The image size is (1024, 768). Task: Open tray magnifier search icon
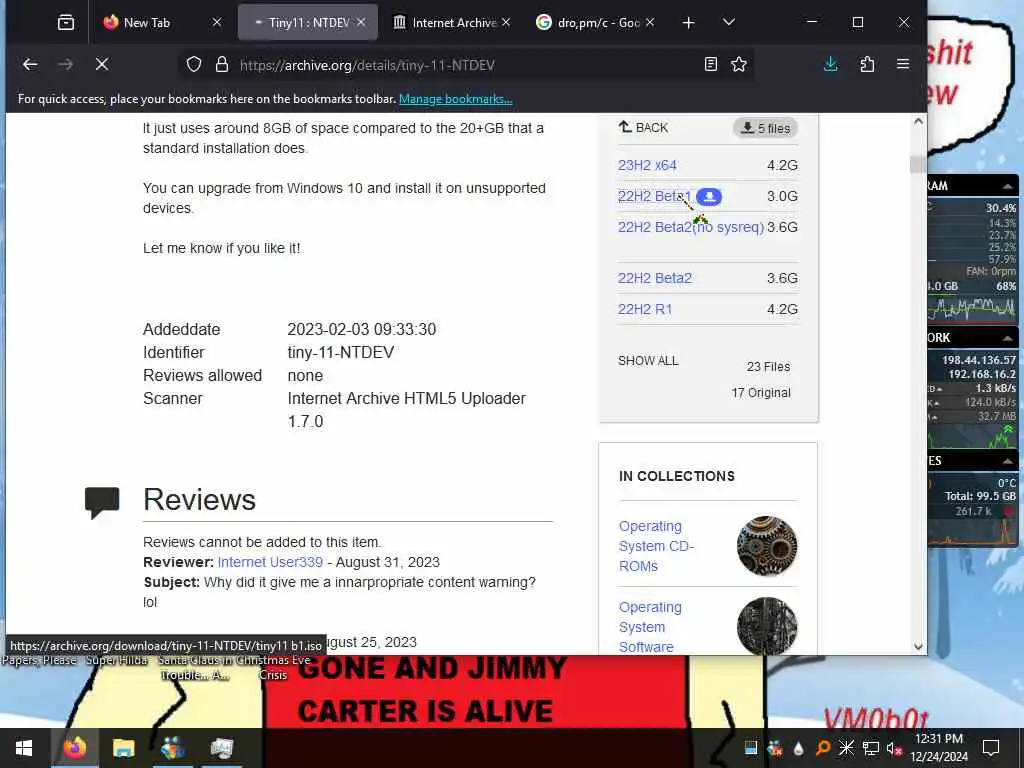tap(823, 748)
